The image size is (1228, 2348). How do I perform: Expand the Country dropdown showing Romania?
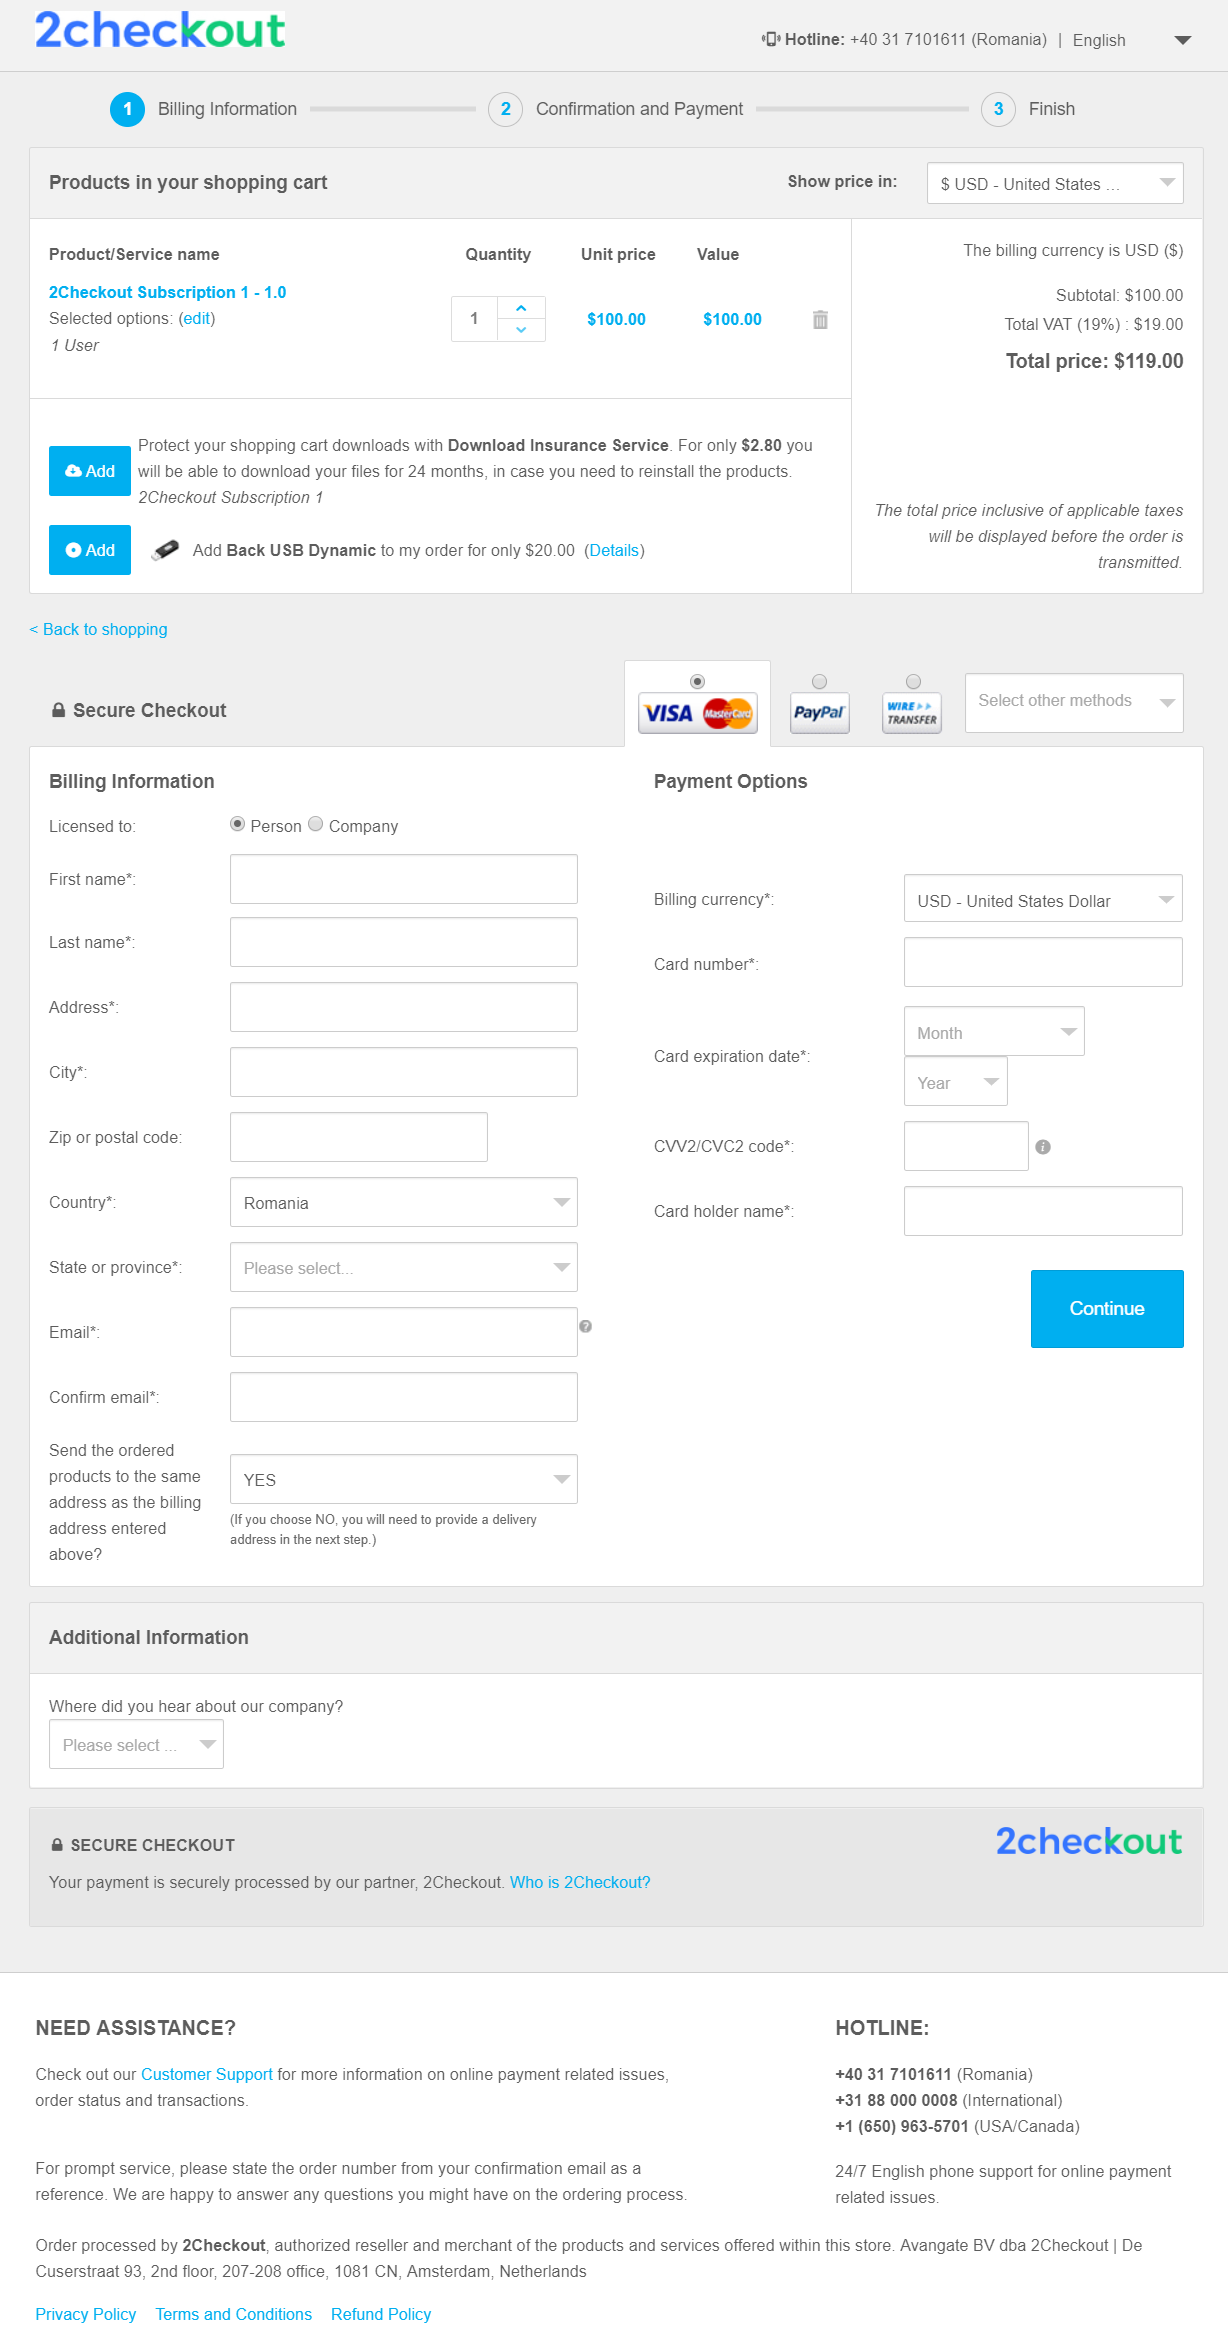coord(404,1202)
